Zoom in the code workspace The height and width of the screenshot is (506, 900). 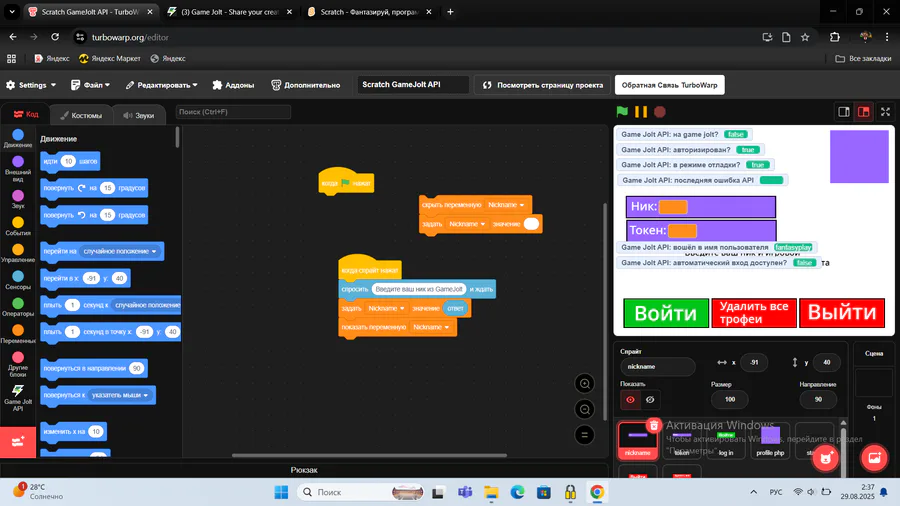point(584,384)
